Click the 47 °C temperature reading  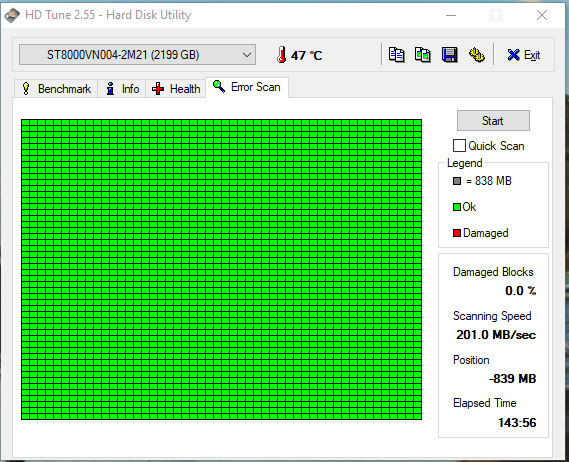[x=306, y=56]
